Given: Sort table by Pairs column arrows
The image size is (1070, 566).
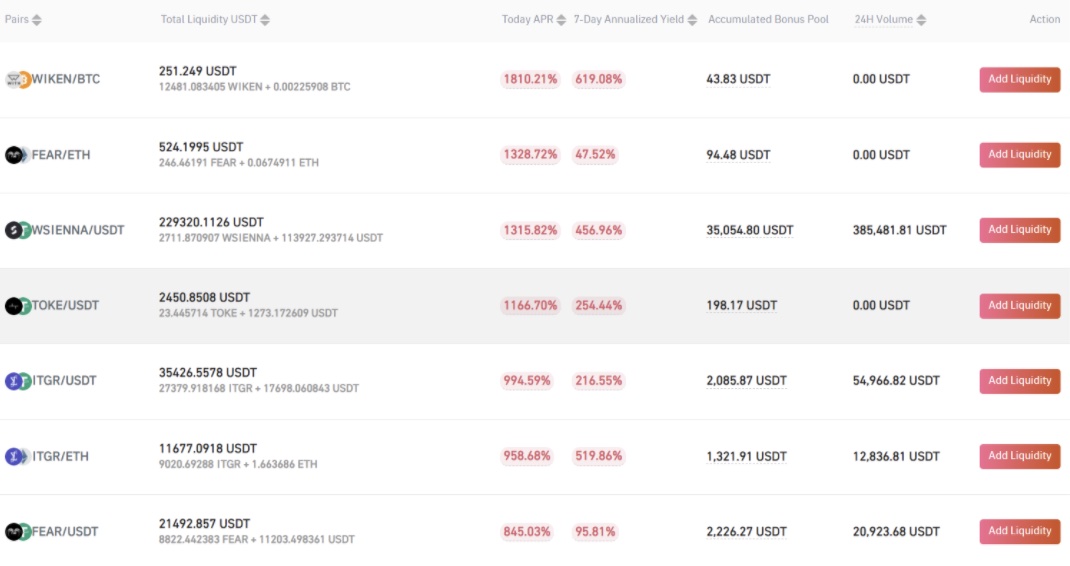Looking at the screenshot, I should point(37,20).
